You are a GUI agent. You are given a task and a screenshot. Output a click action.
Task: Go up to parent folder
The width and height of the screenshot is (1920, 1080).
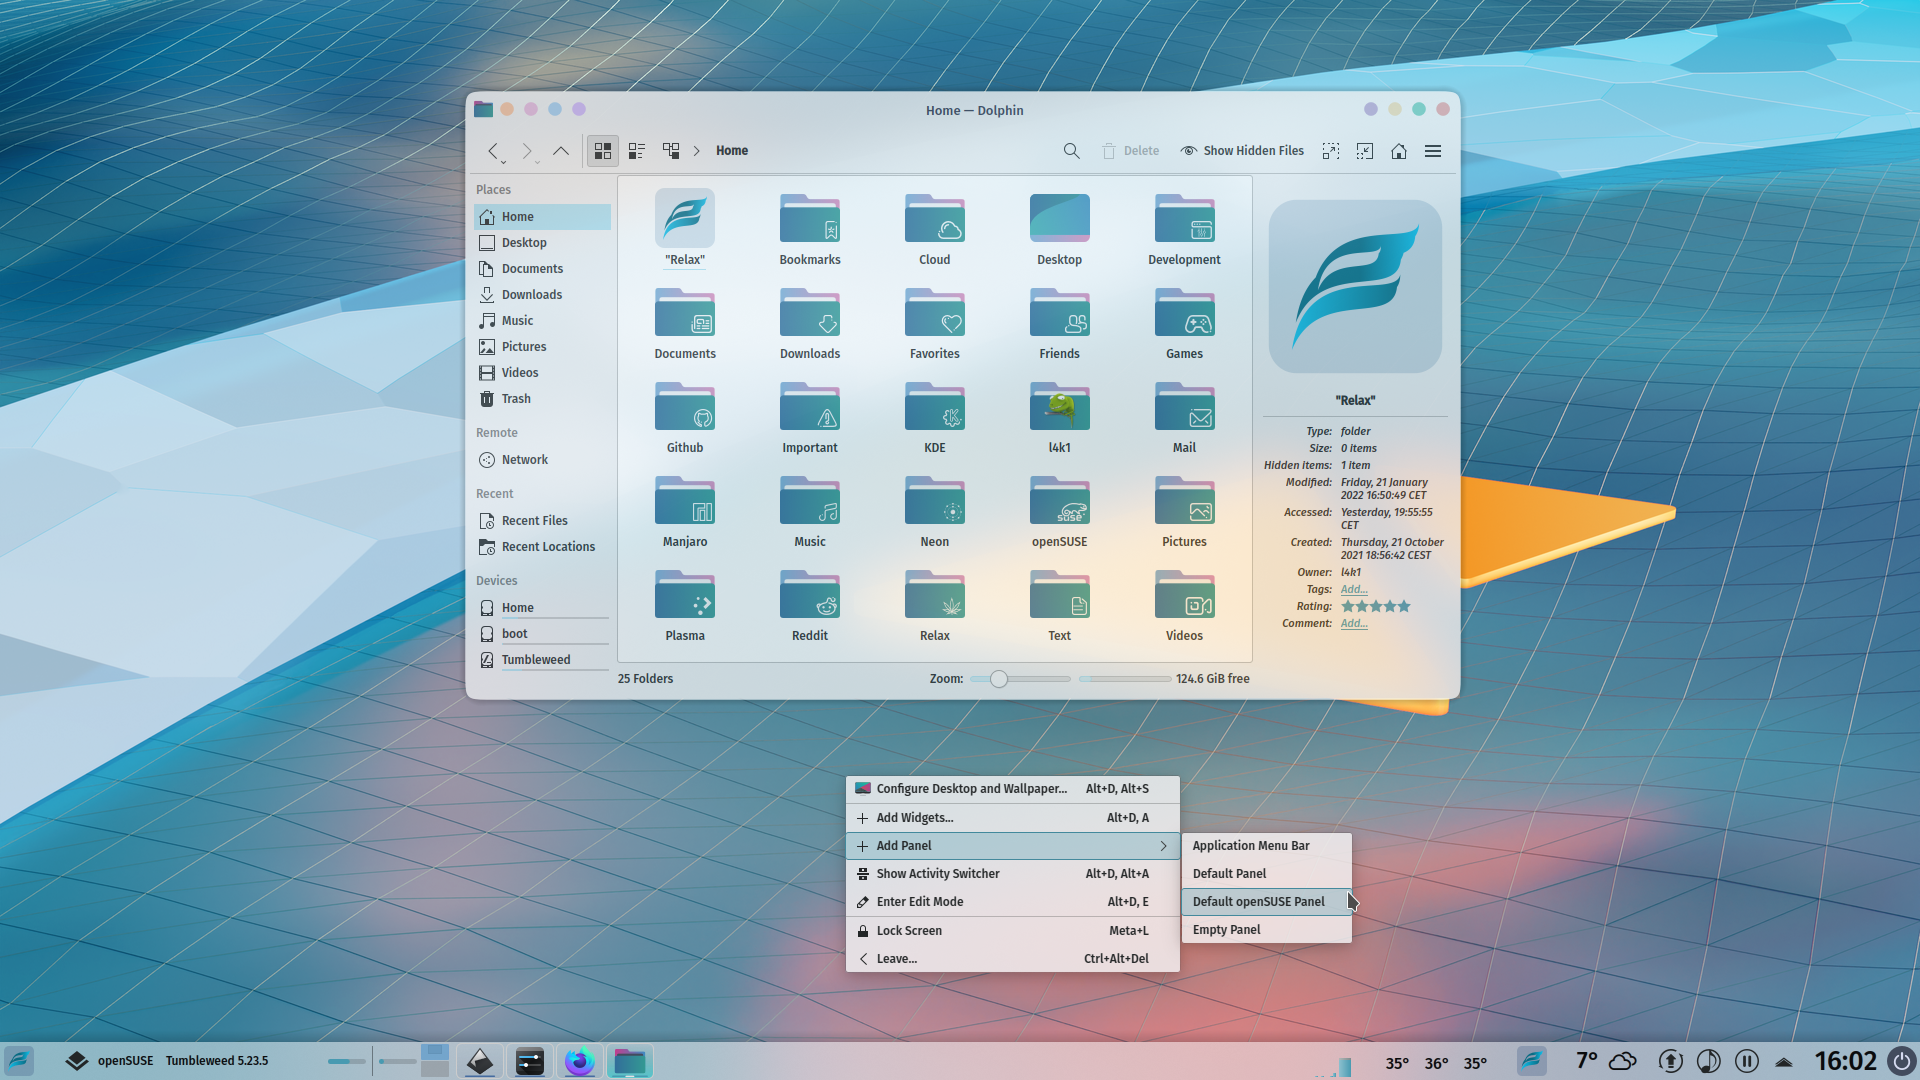click(561, 151)
